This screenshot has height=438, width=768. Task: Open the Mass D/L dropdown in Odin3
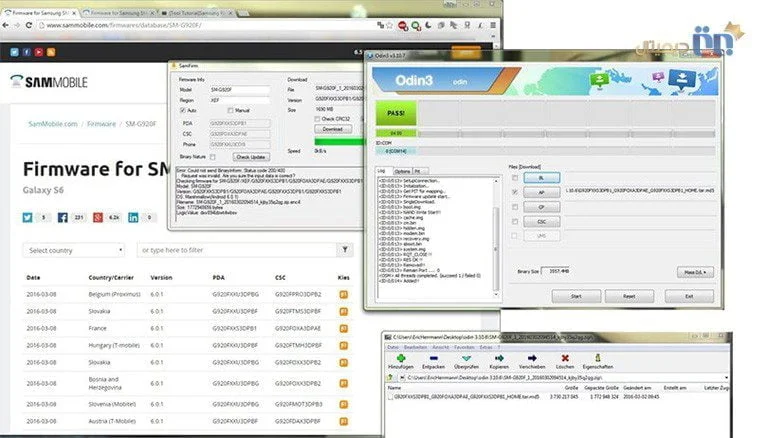point(695,272)
